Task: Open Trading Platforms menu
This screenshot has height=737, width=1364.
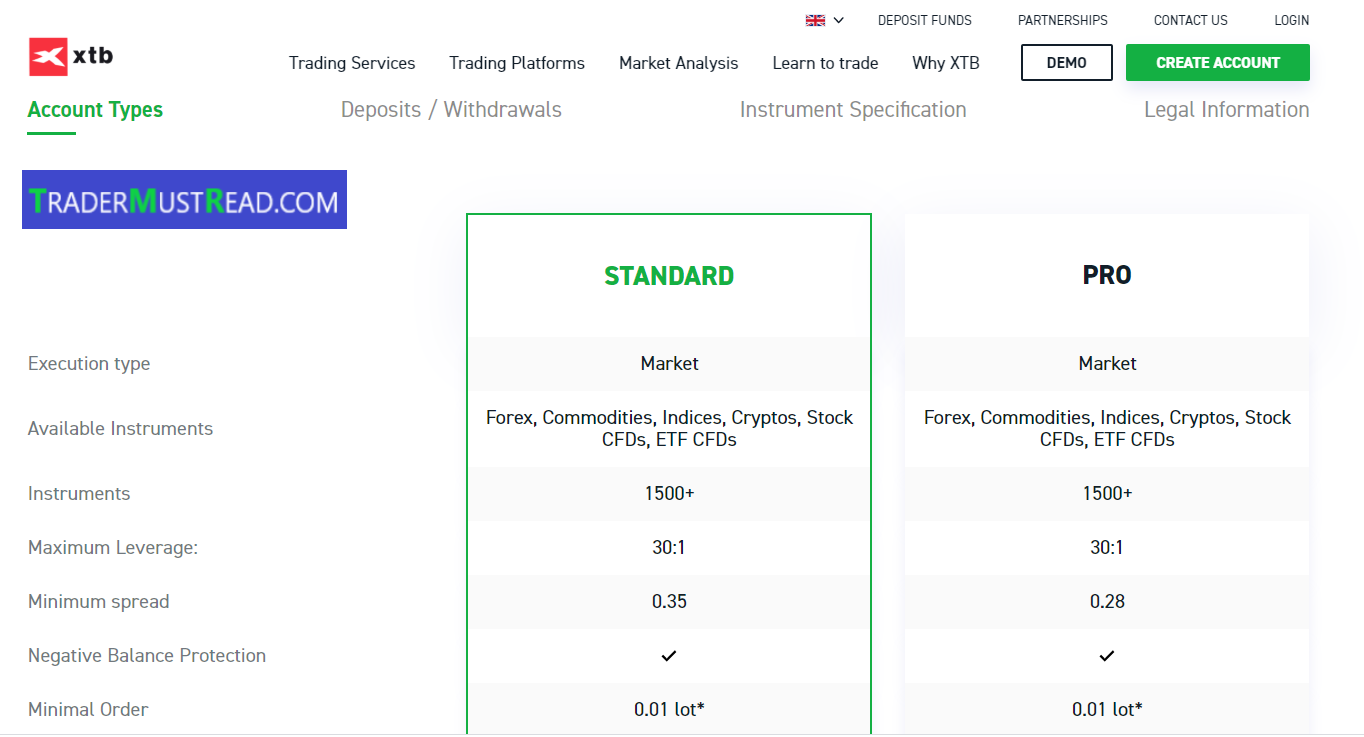Action: coord(517,63)
